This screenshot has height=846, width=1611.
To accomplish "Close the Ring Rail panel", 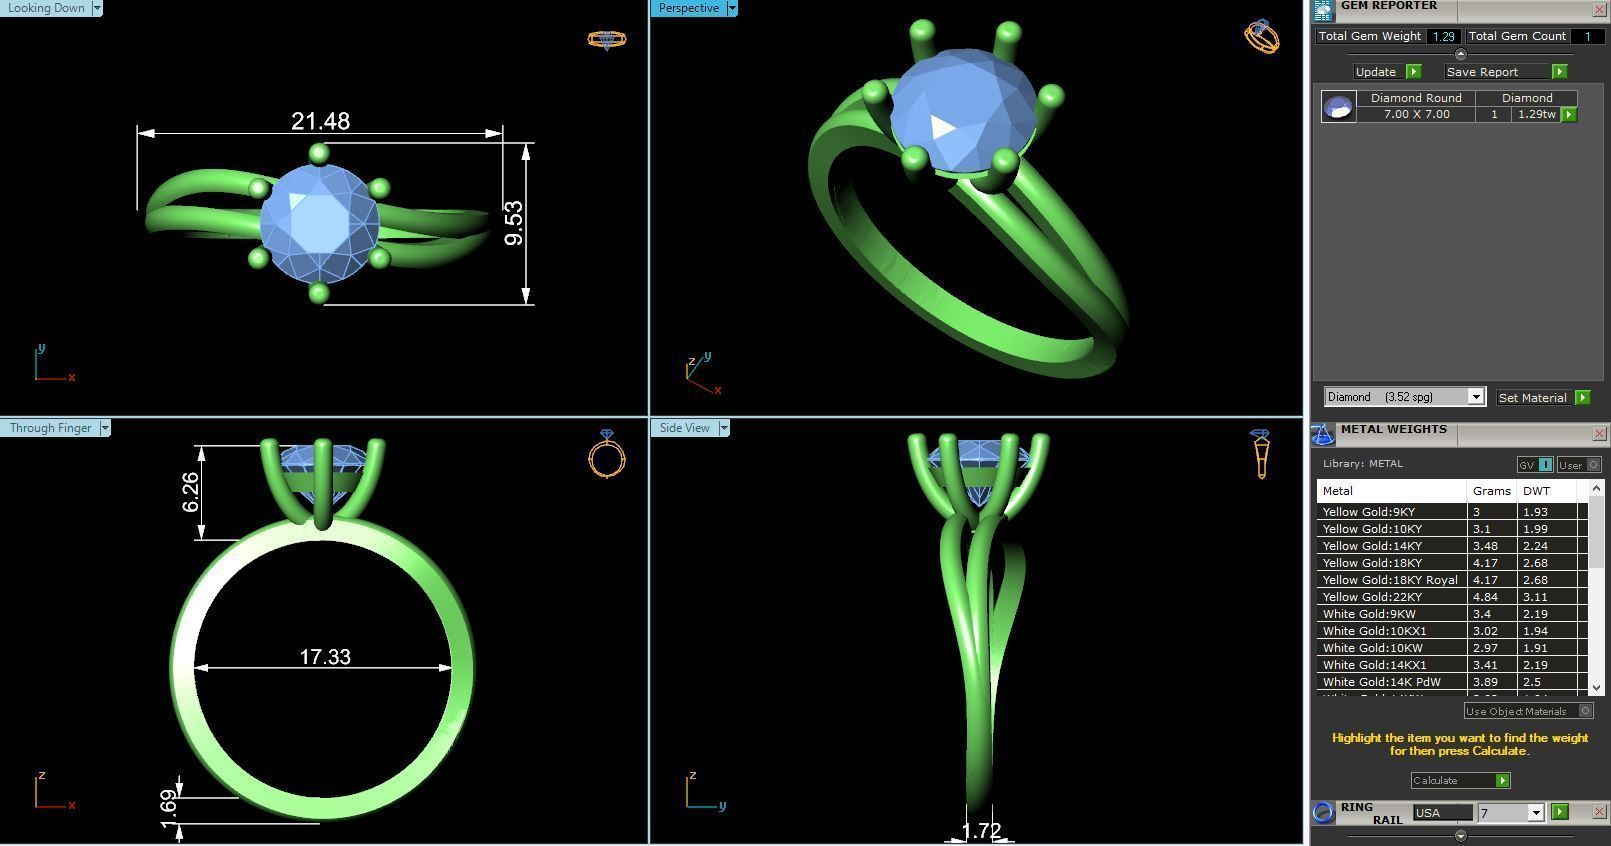I will pyautogui.click(x=1599, y=812).
